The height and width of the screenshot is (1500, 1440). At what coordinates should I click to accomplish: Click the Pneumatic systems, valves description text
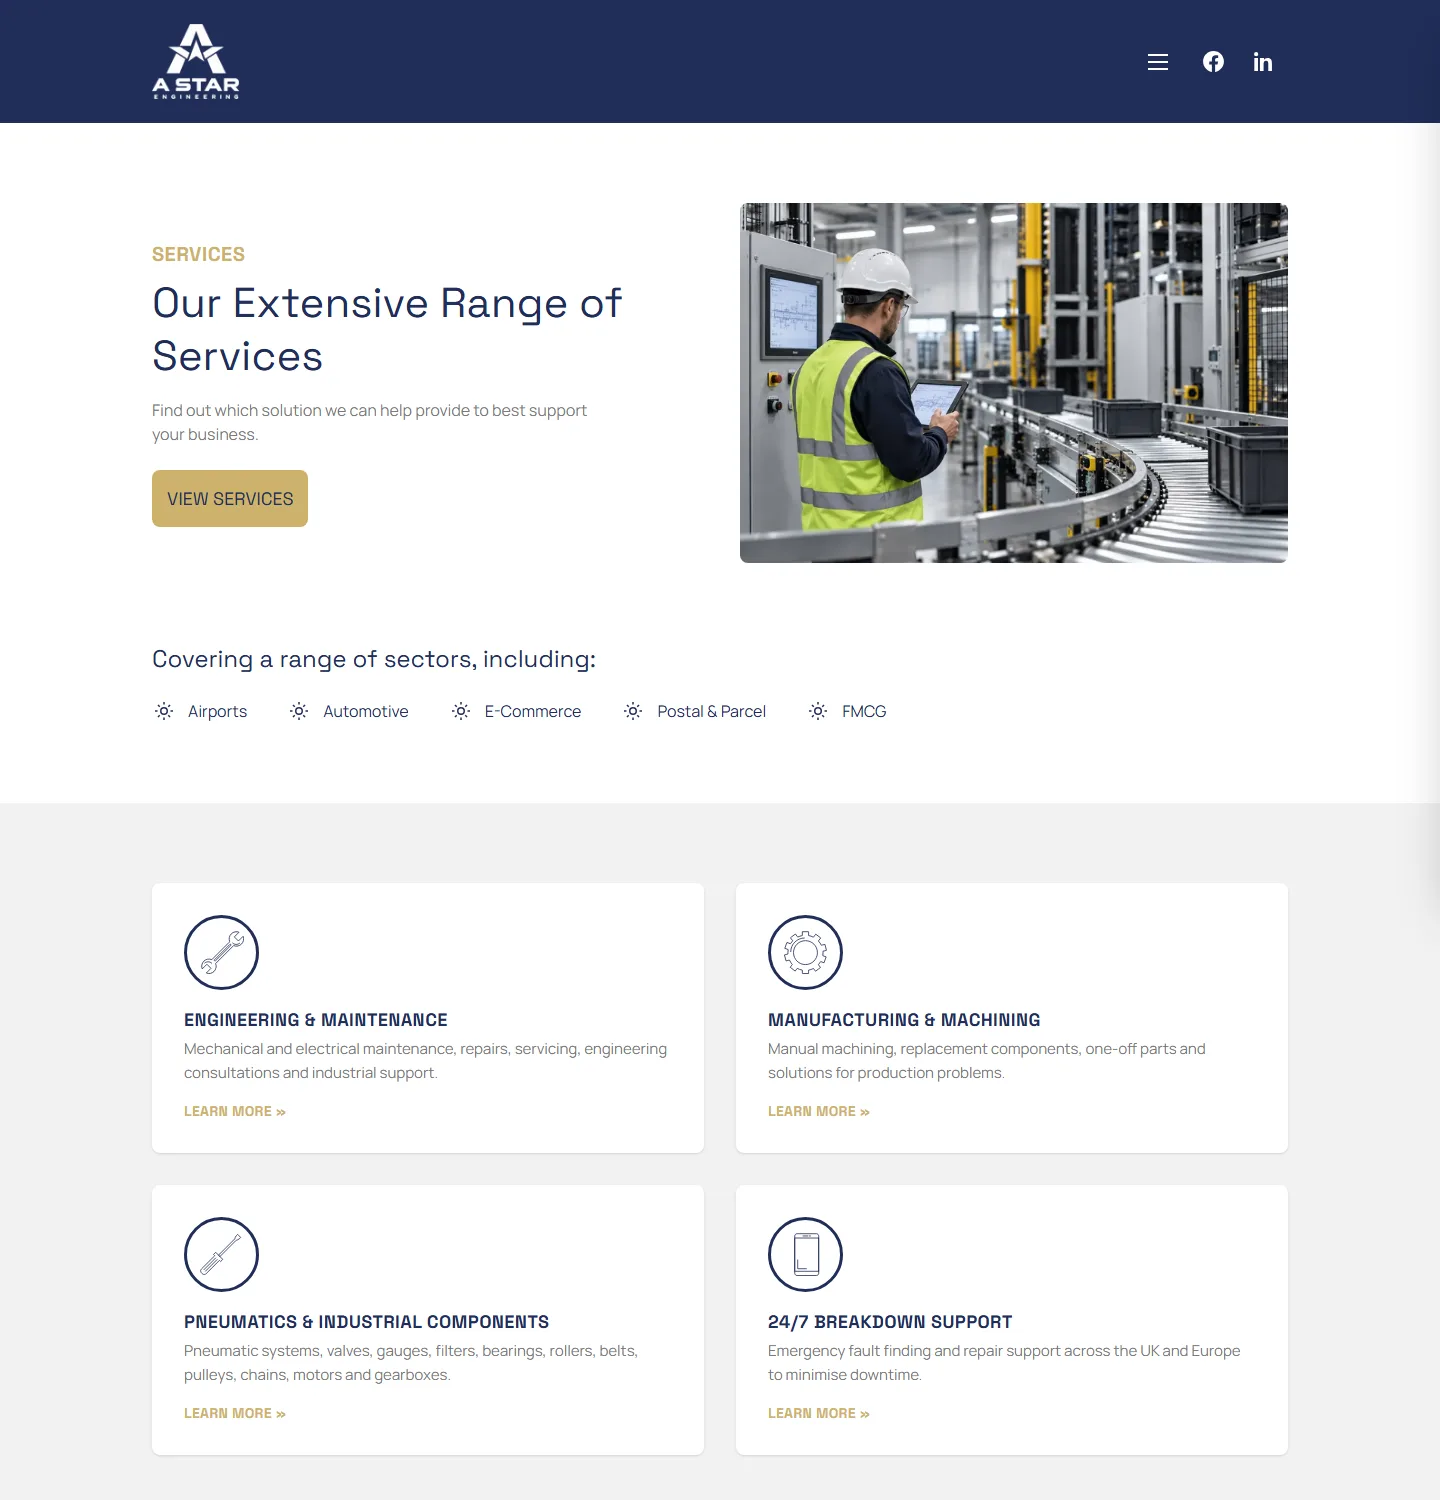[411, 1362]
